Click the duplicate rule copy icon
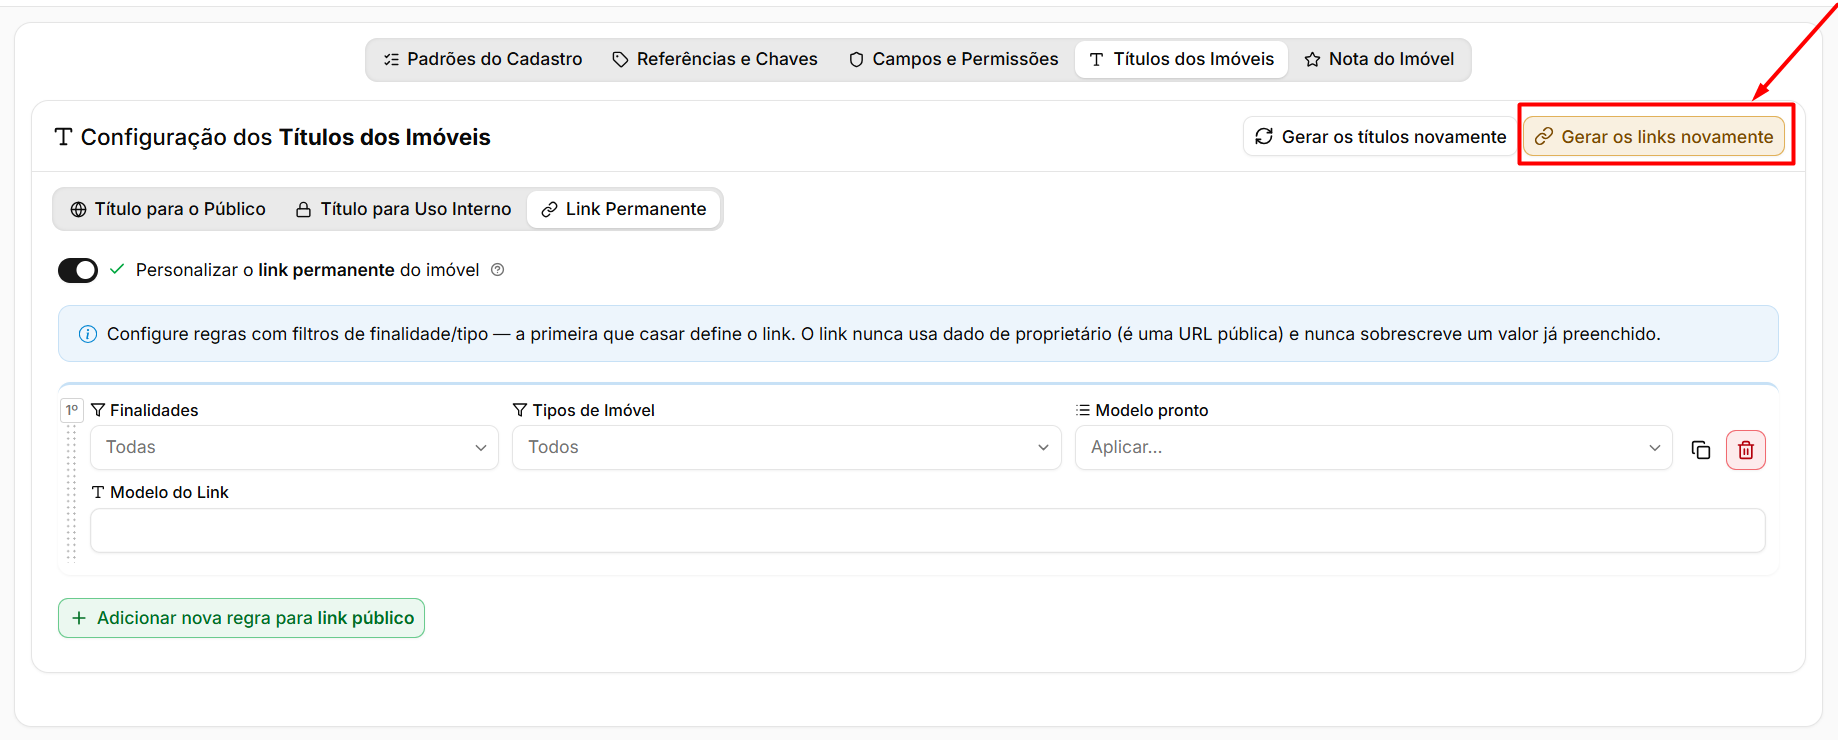1838x740 pixels. point(1700,450)
